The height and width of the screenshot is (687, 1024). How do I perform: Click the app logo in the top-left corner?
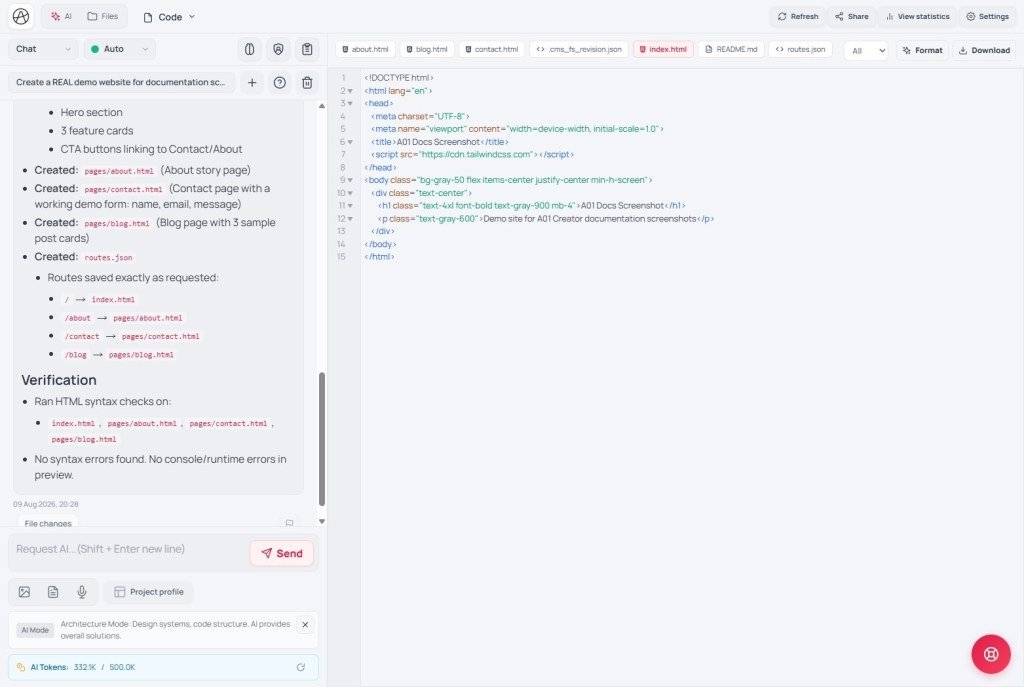pyautogui.click(x=21, y=16)
